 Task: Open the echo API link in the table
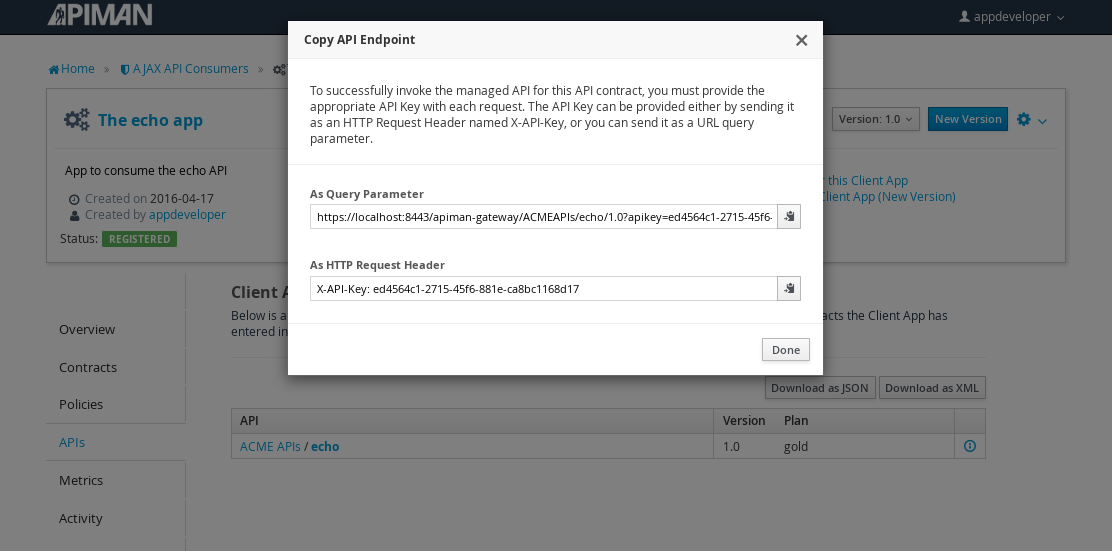pyautogui.click(x=325, y=446)
